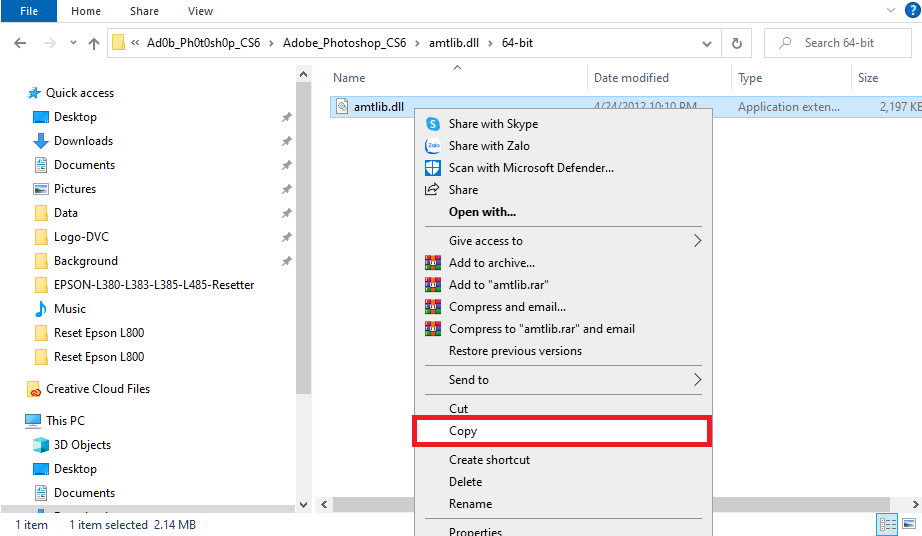Screen dimensions: 922x536
Task: Select Create shortcut
Action: 489,460
